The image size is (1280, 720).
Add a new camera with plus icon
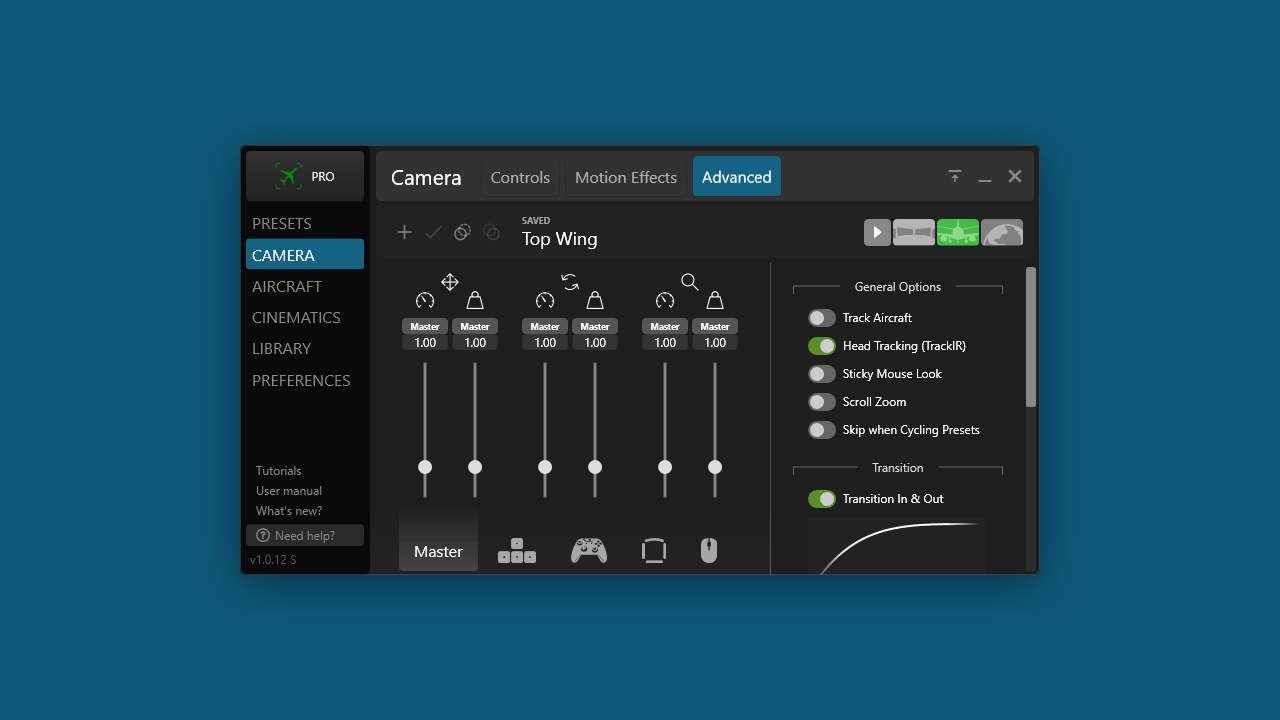tap(404, 232)
